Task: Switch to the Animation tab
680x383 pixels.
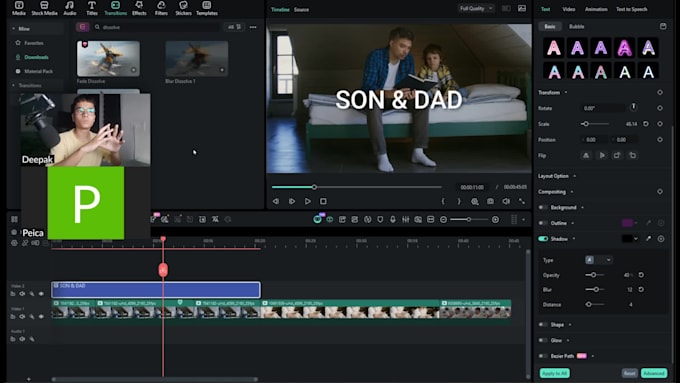Action: [x=596, y=9]
